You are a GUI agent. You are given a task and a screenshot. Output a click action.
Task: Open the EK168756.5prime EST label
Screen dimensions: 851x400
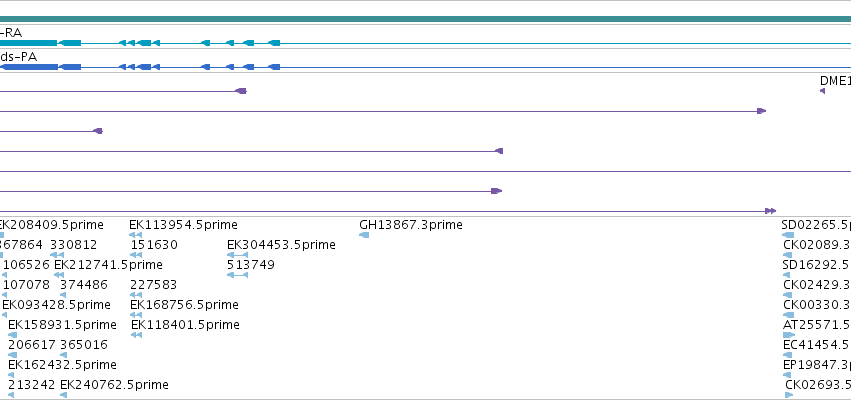(x=185, y=305)
